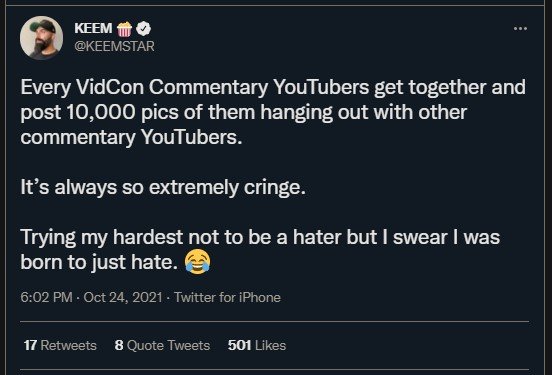Click the Oct 24, 2021 date
This screenshot has width=552, height=375.
coord(123,298)
